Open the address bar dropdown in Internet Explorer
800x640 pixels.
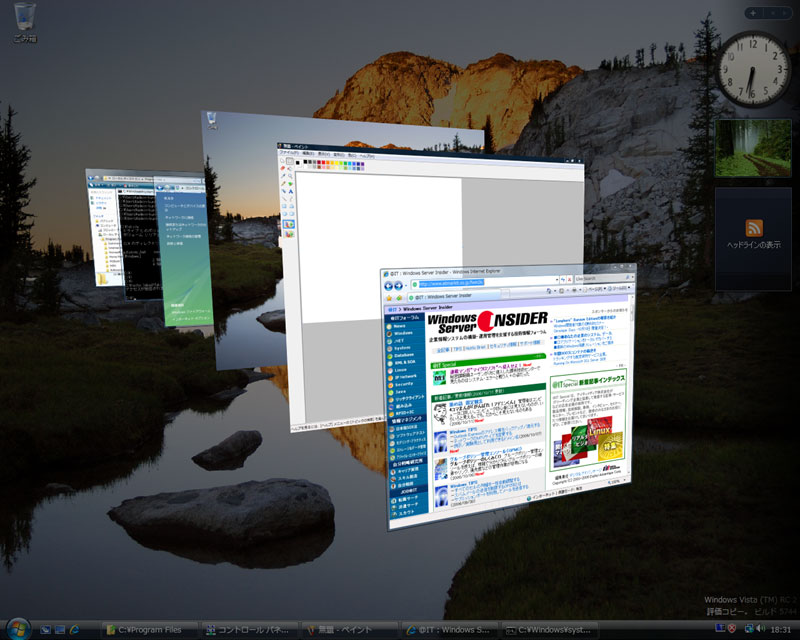tap(557, 280)
